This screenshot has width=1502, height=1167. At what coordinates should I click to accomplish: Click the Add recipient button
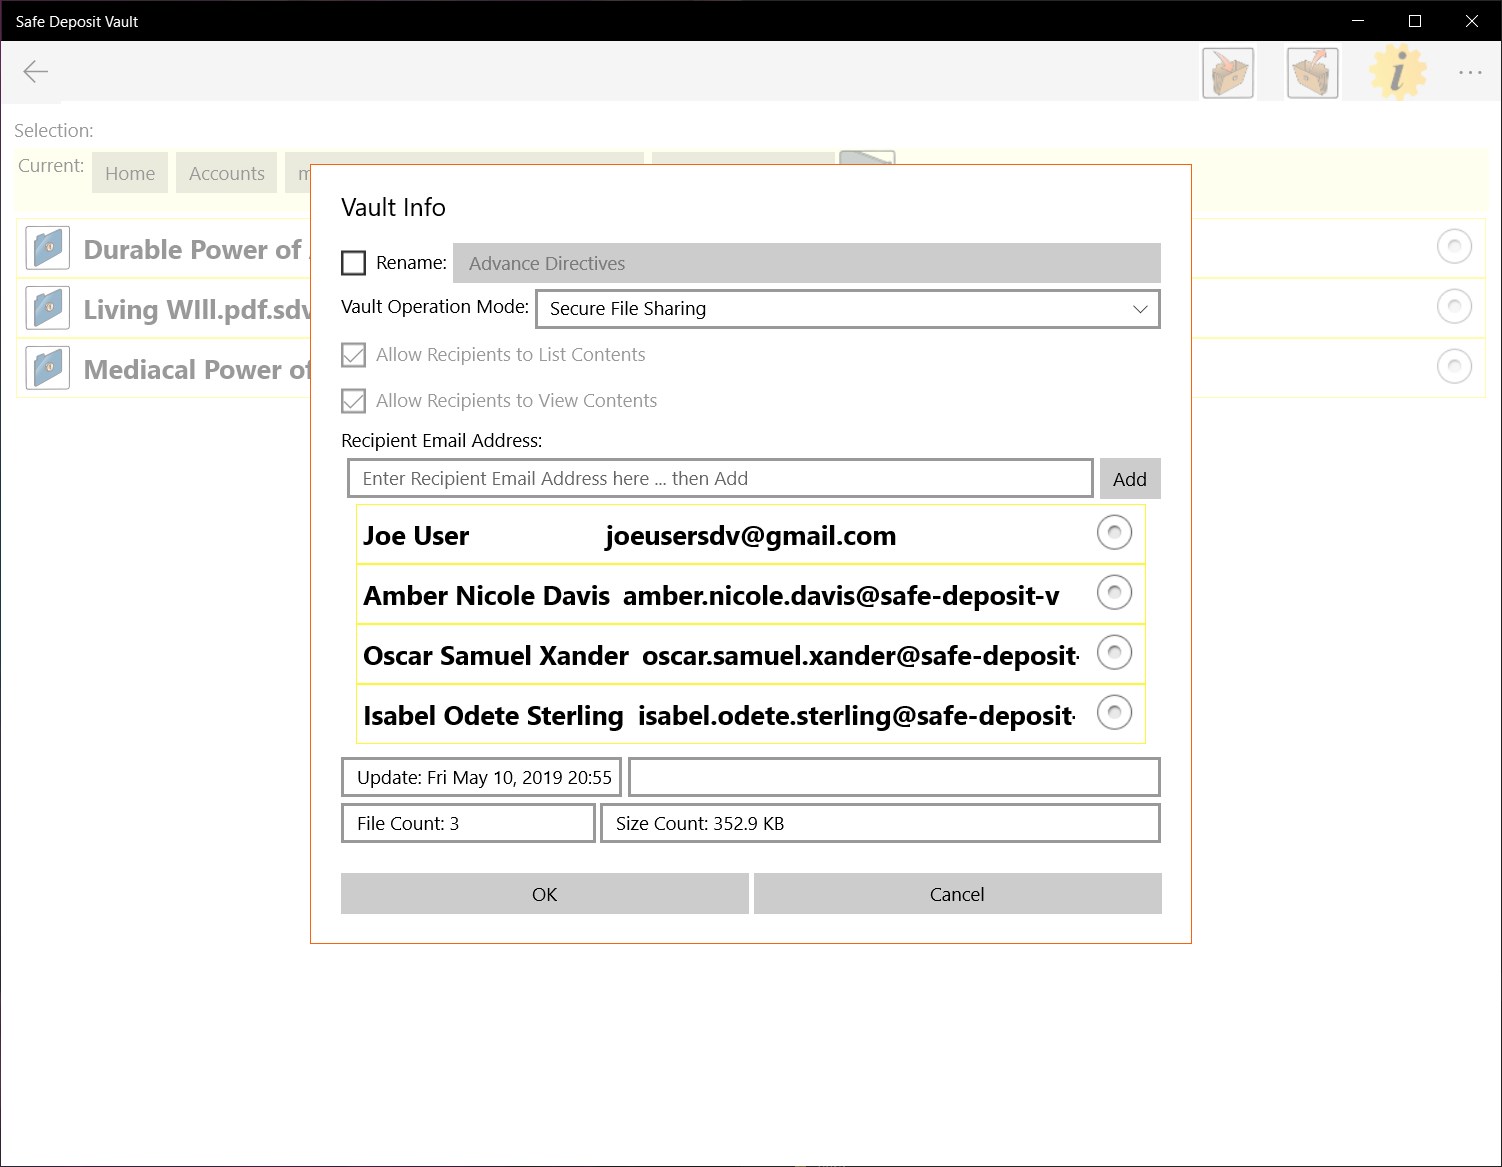[1130, 479]
